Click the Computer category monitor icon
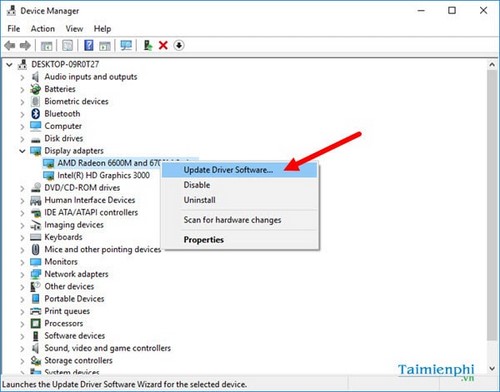The width and height of the screenshot is (500, 392). pos(35,126)
